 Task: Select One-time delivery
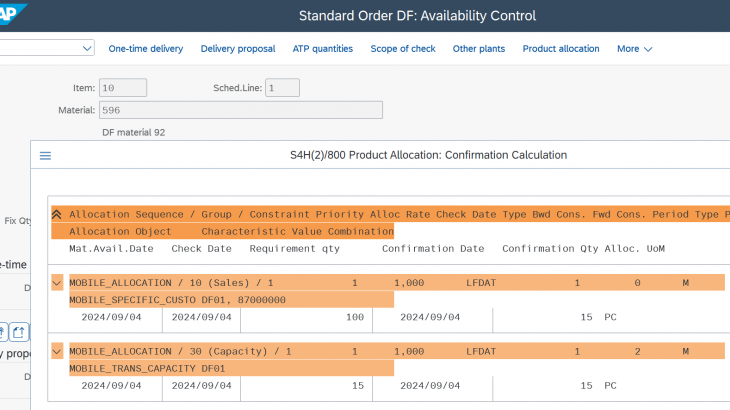coord(146,49)
